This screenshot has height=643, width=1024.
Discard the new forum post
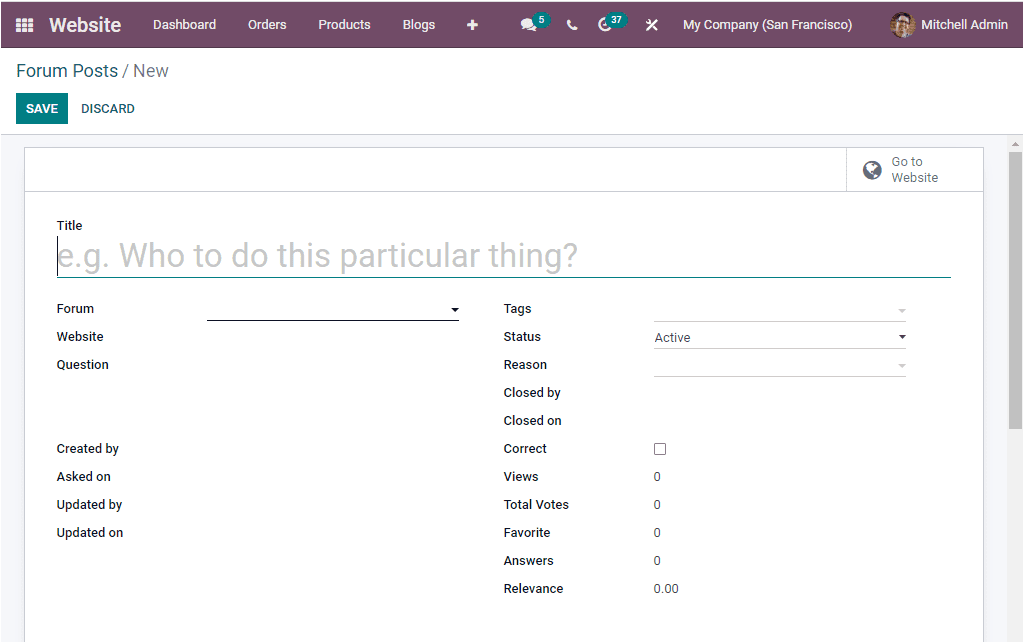point(107,108)
